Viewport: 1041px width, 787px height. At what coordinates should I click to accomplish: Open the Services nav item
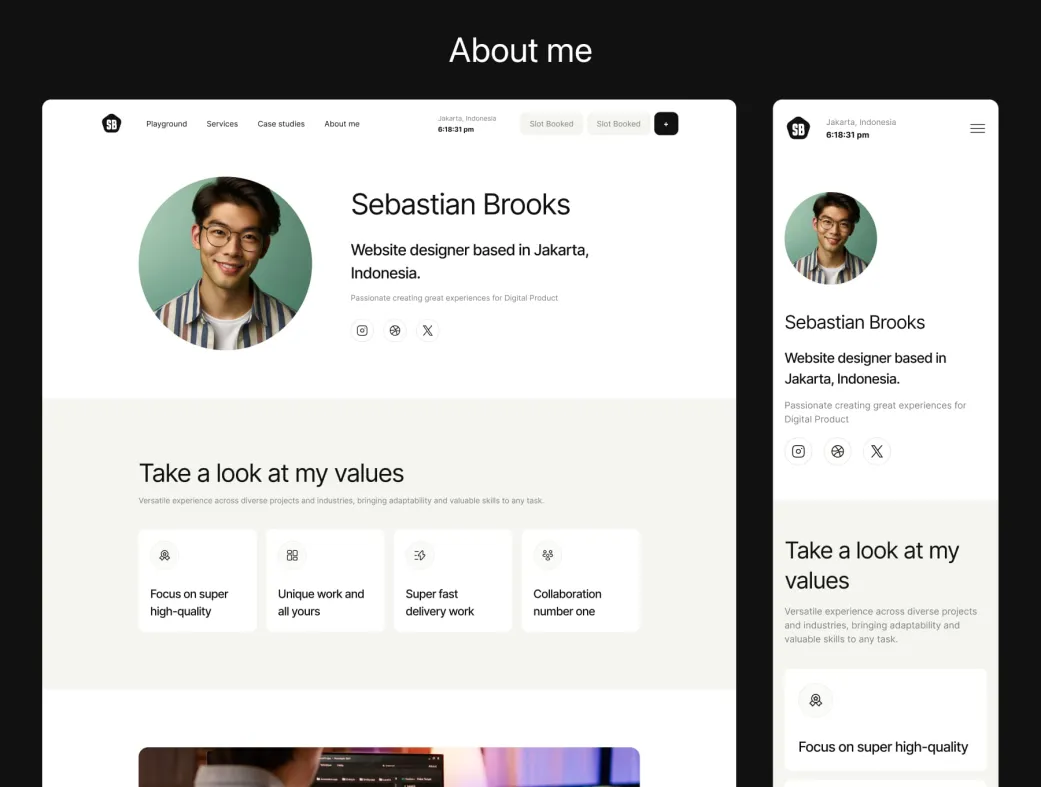[x=222, y=124]
